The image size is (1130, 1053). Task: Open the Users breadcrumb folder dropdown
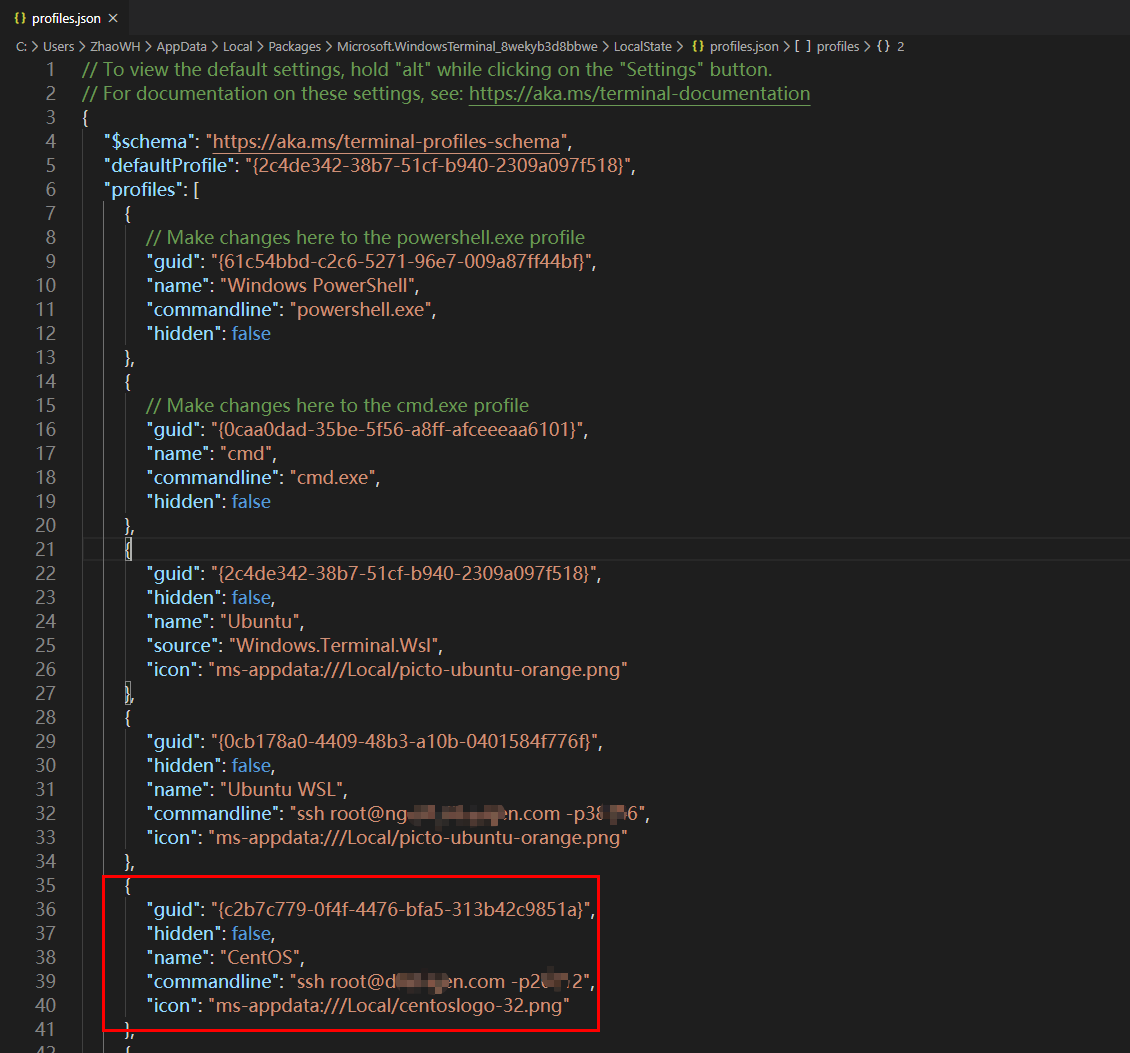tap(59, 47)
